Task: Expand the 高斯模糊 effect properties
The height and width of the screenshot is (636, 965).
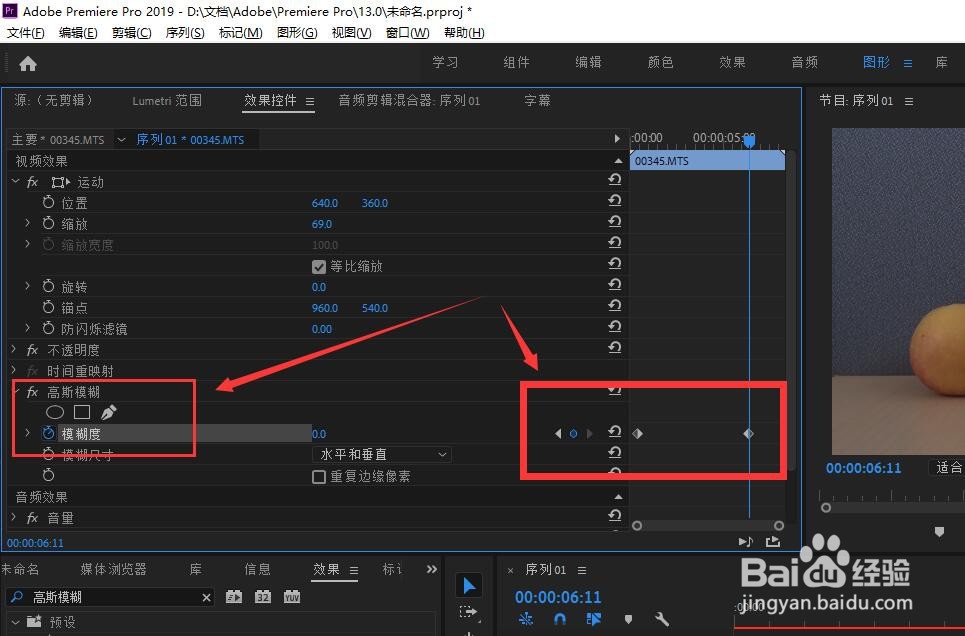Action: click(x=15, y=391)
